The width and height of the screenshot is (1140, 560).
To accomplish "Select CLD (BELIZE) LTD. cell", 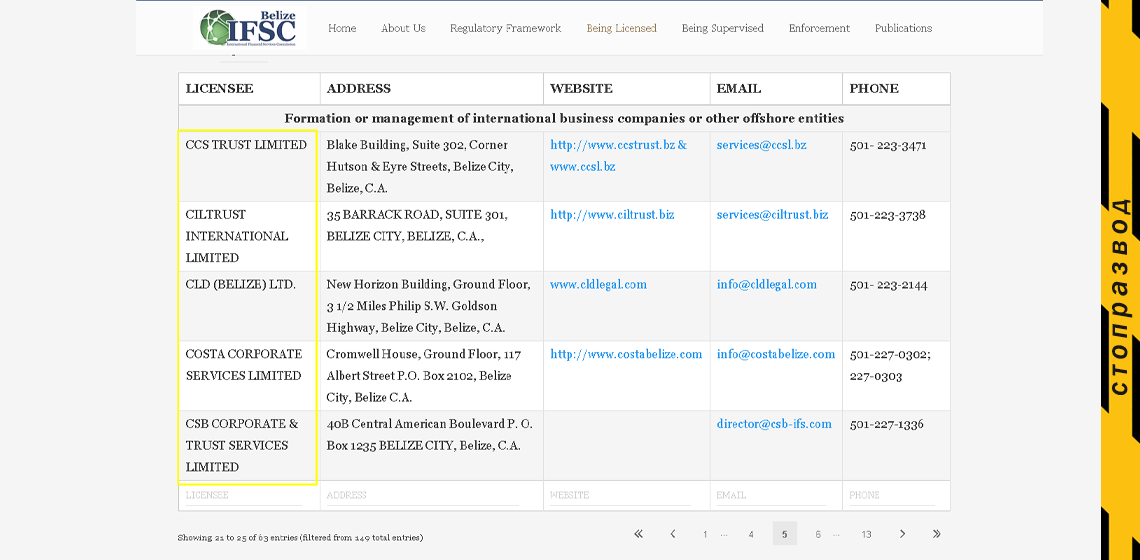I will point(249,306).
